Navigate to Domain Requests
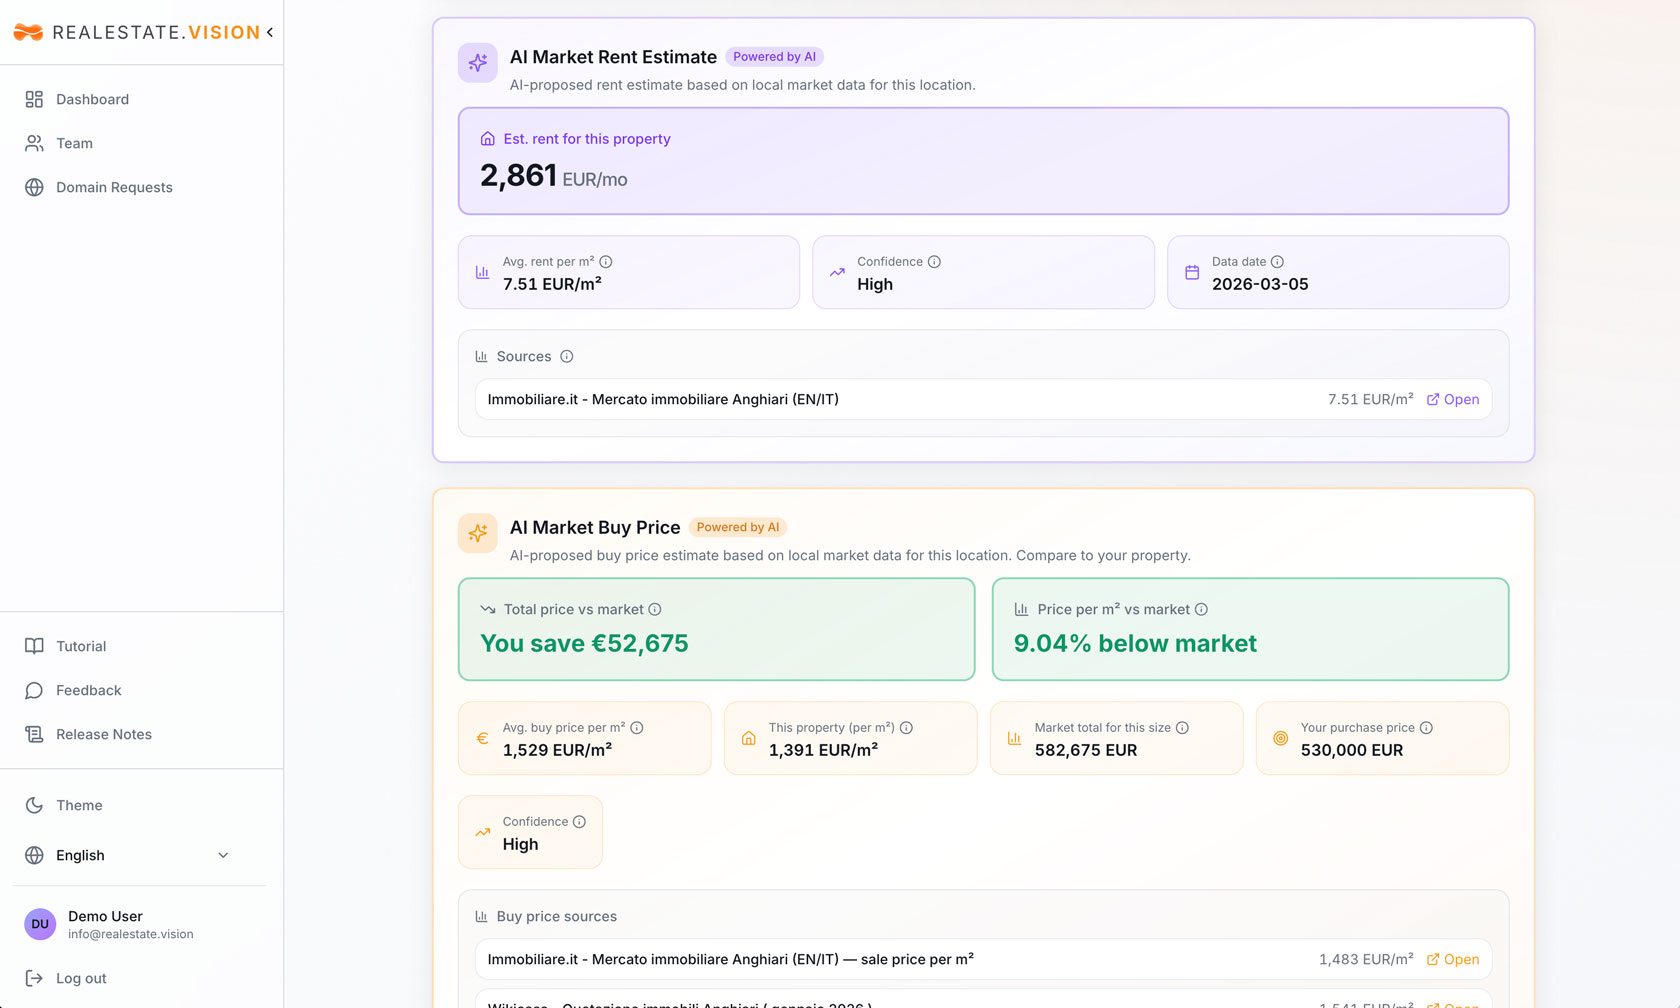 point(114,188)
